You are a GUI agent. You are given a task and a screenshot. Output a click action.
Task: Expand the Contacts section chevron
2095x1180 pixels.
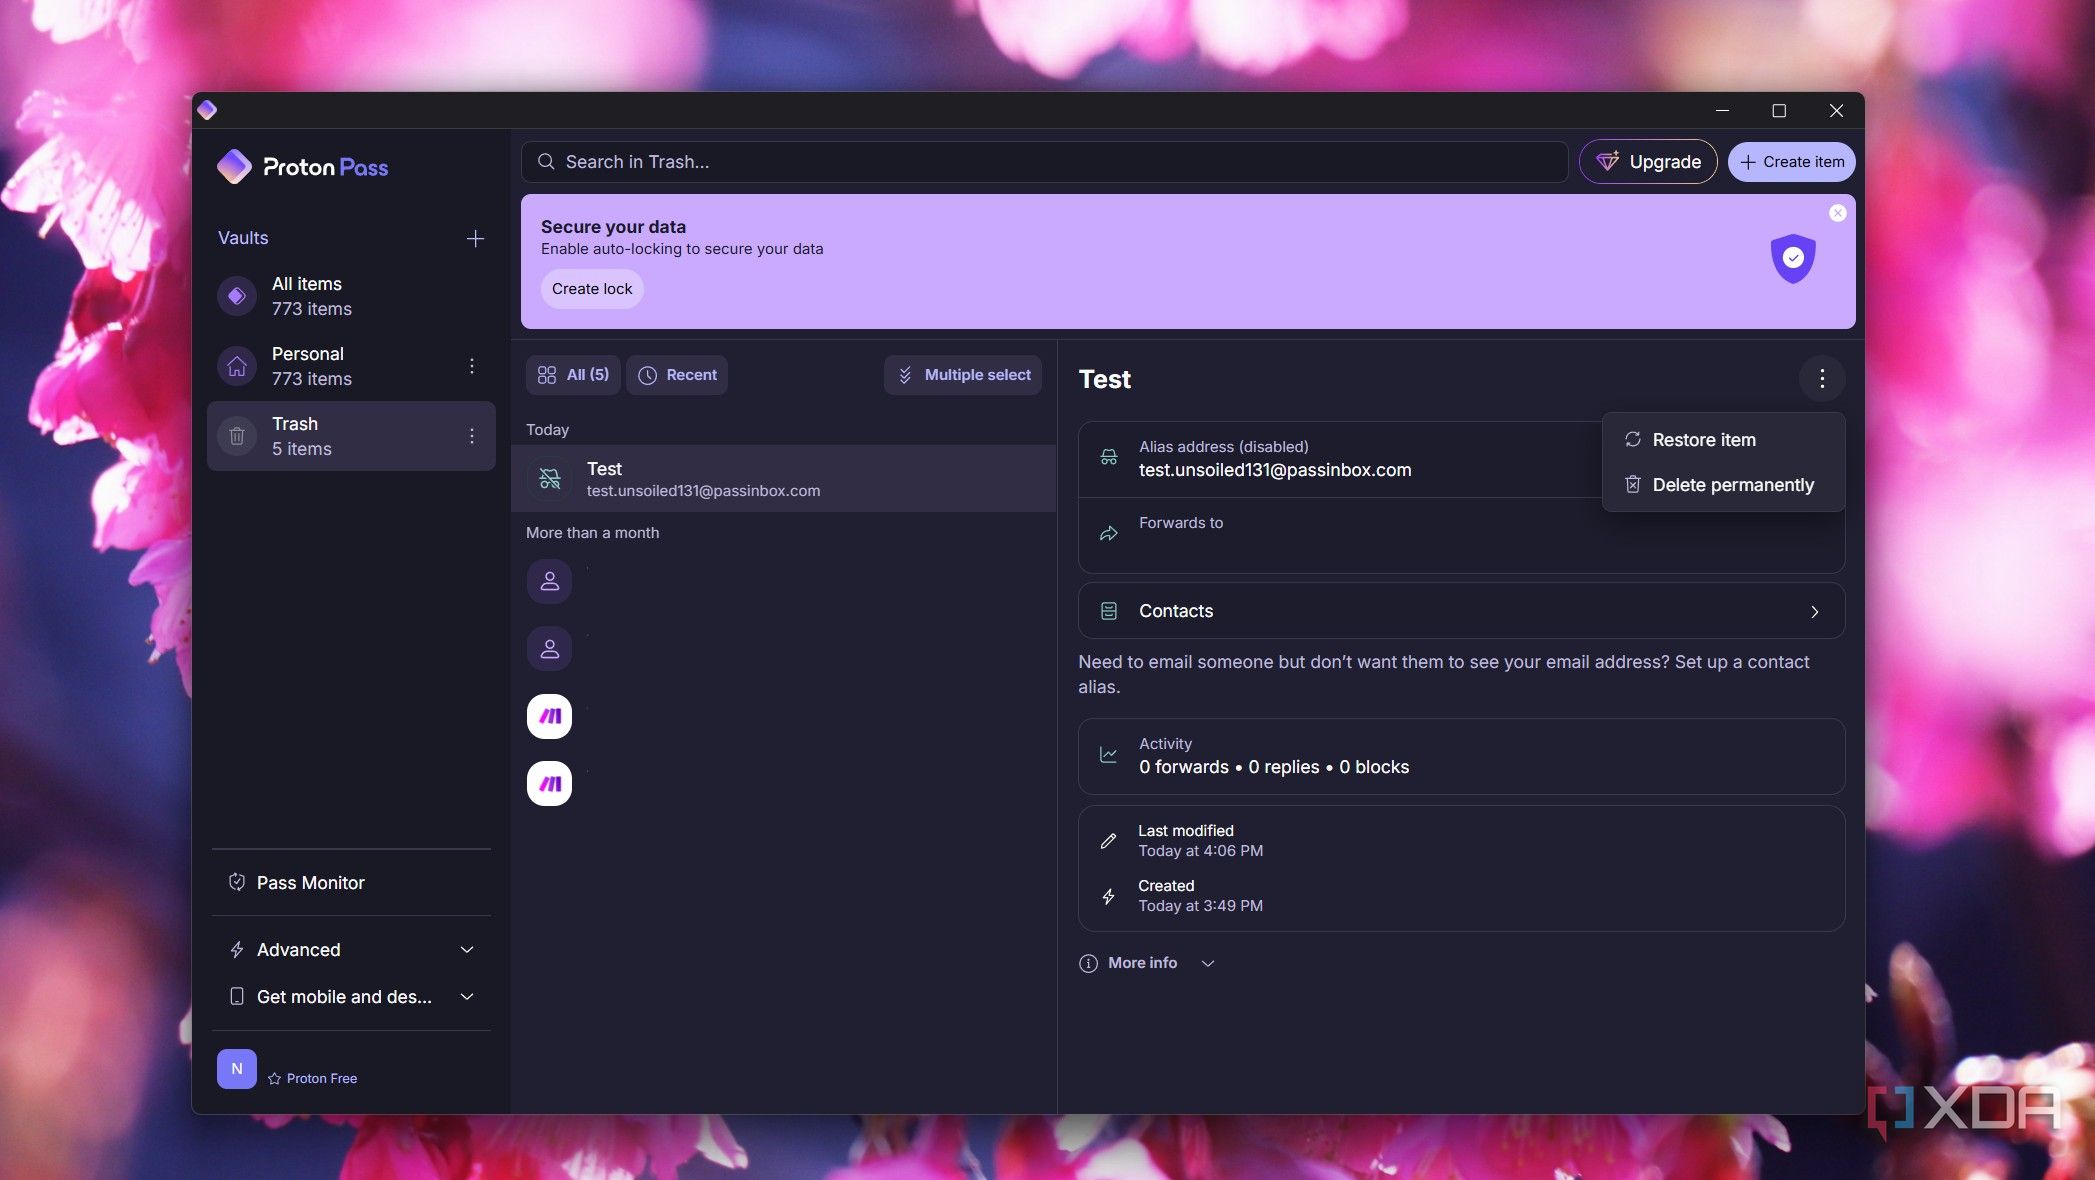pos(1814,612)
